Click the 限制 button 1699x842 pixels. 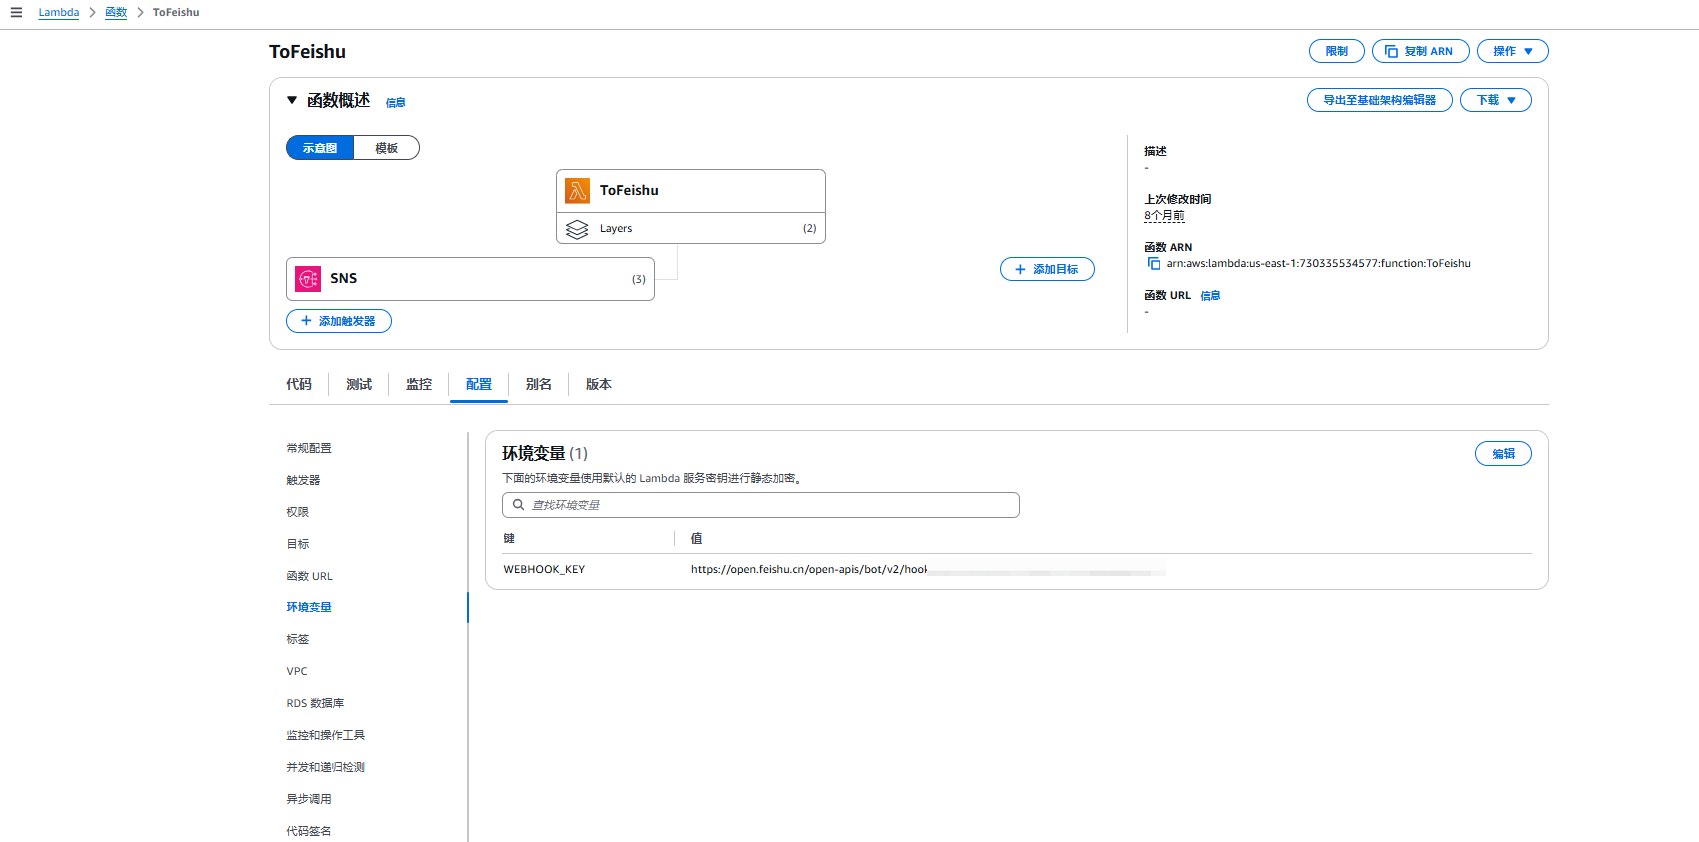pyautogui.click(x=1337, y=51)
